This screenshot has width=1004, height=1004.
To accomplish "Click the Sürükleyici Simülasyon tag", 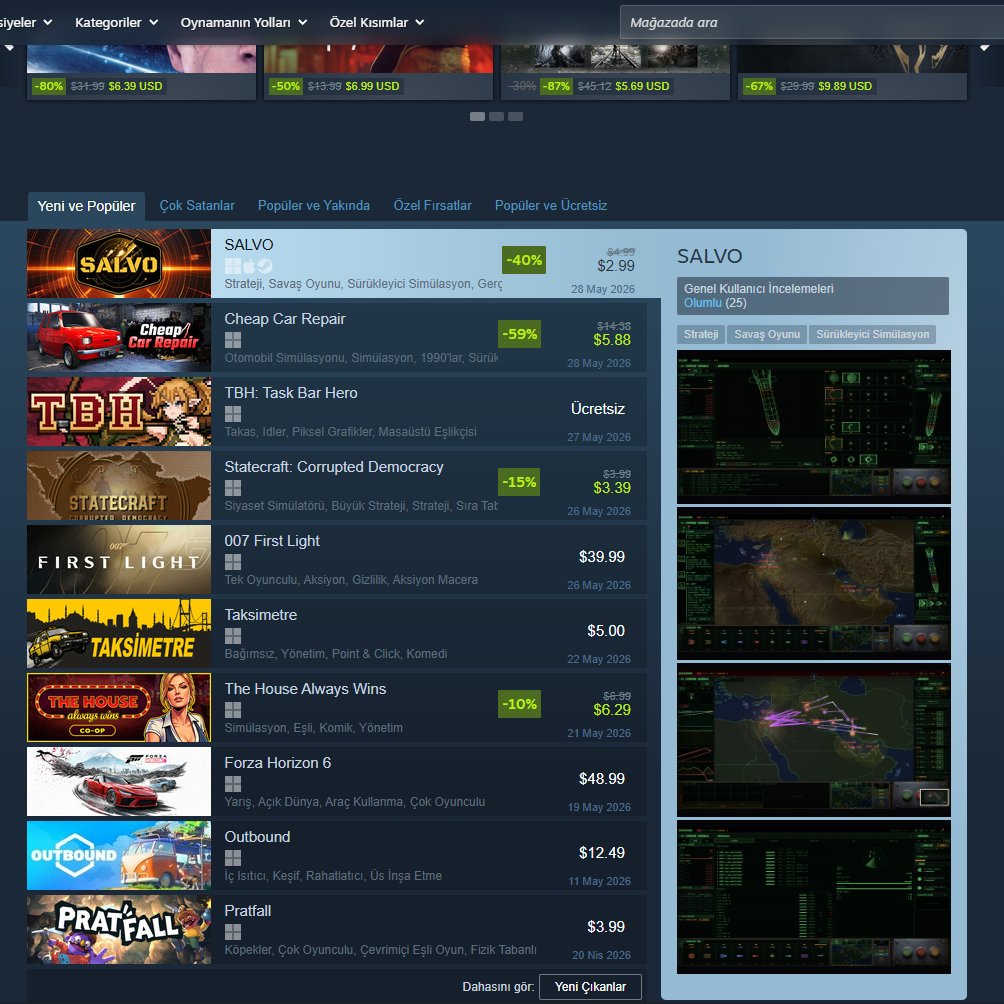I will (x=872, y=334).
